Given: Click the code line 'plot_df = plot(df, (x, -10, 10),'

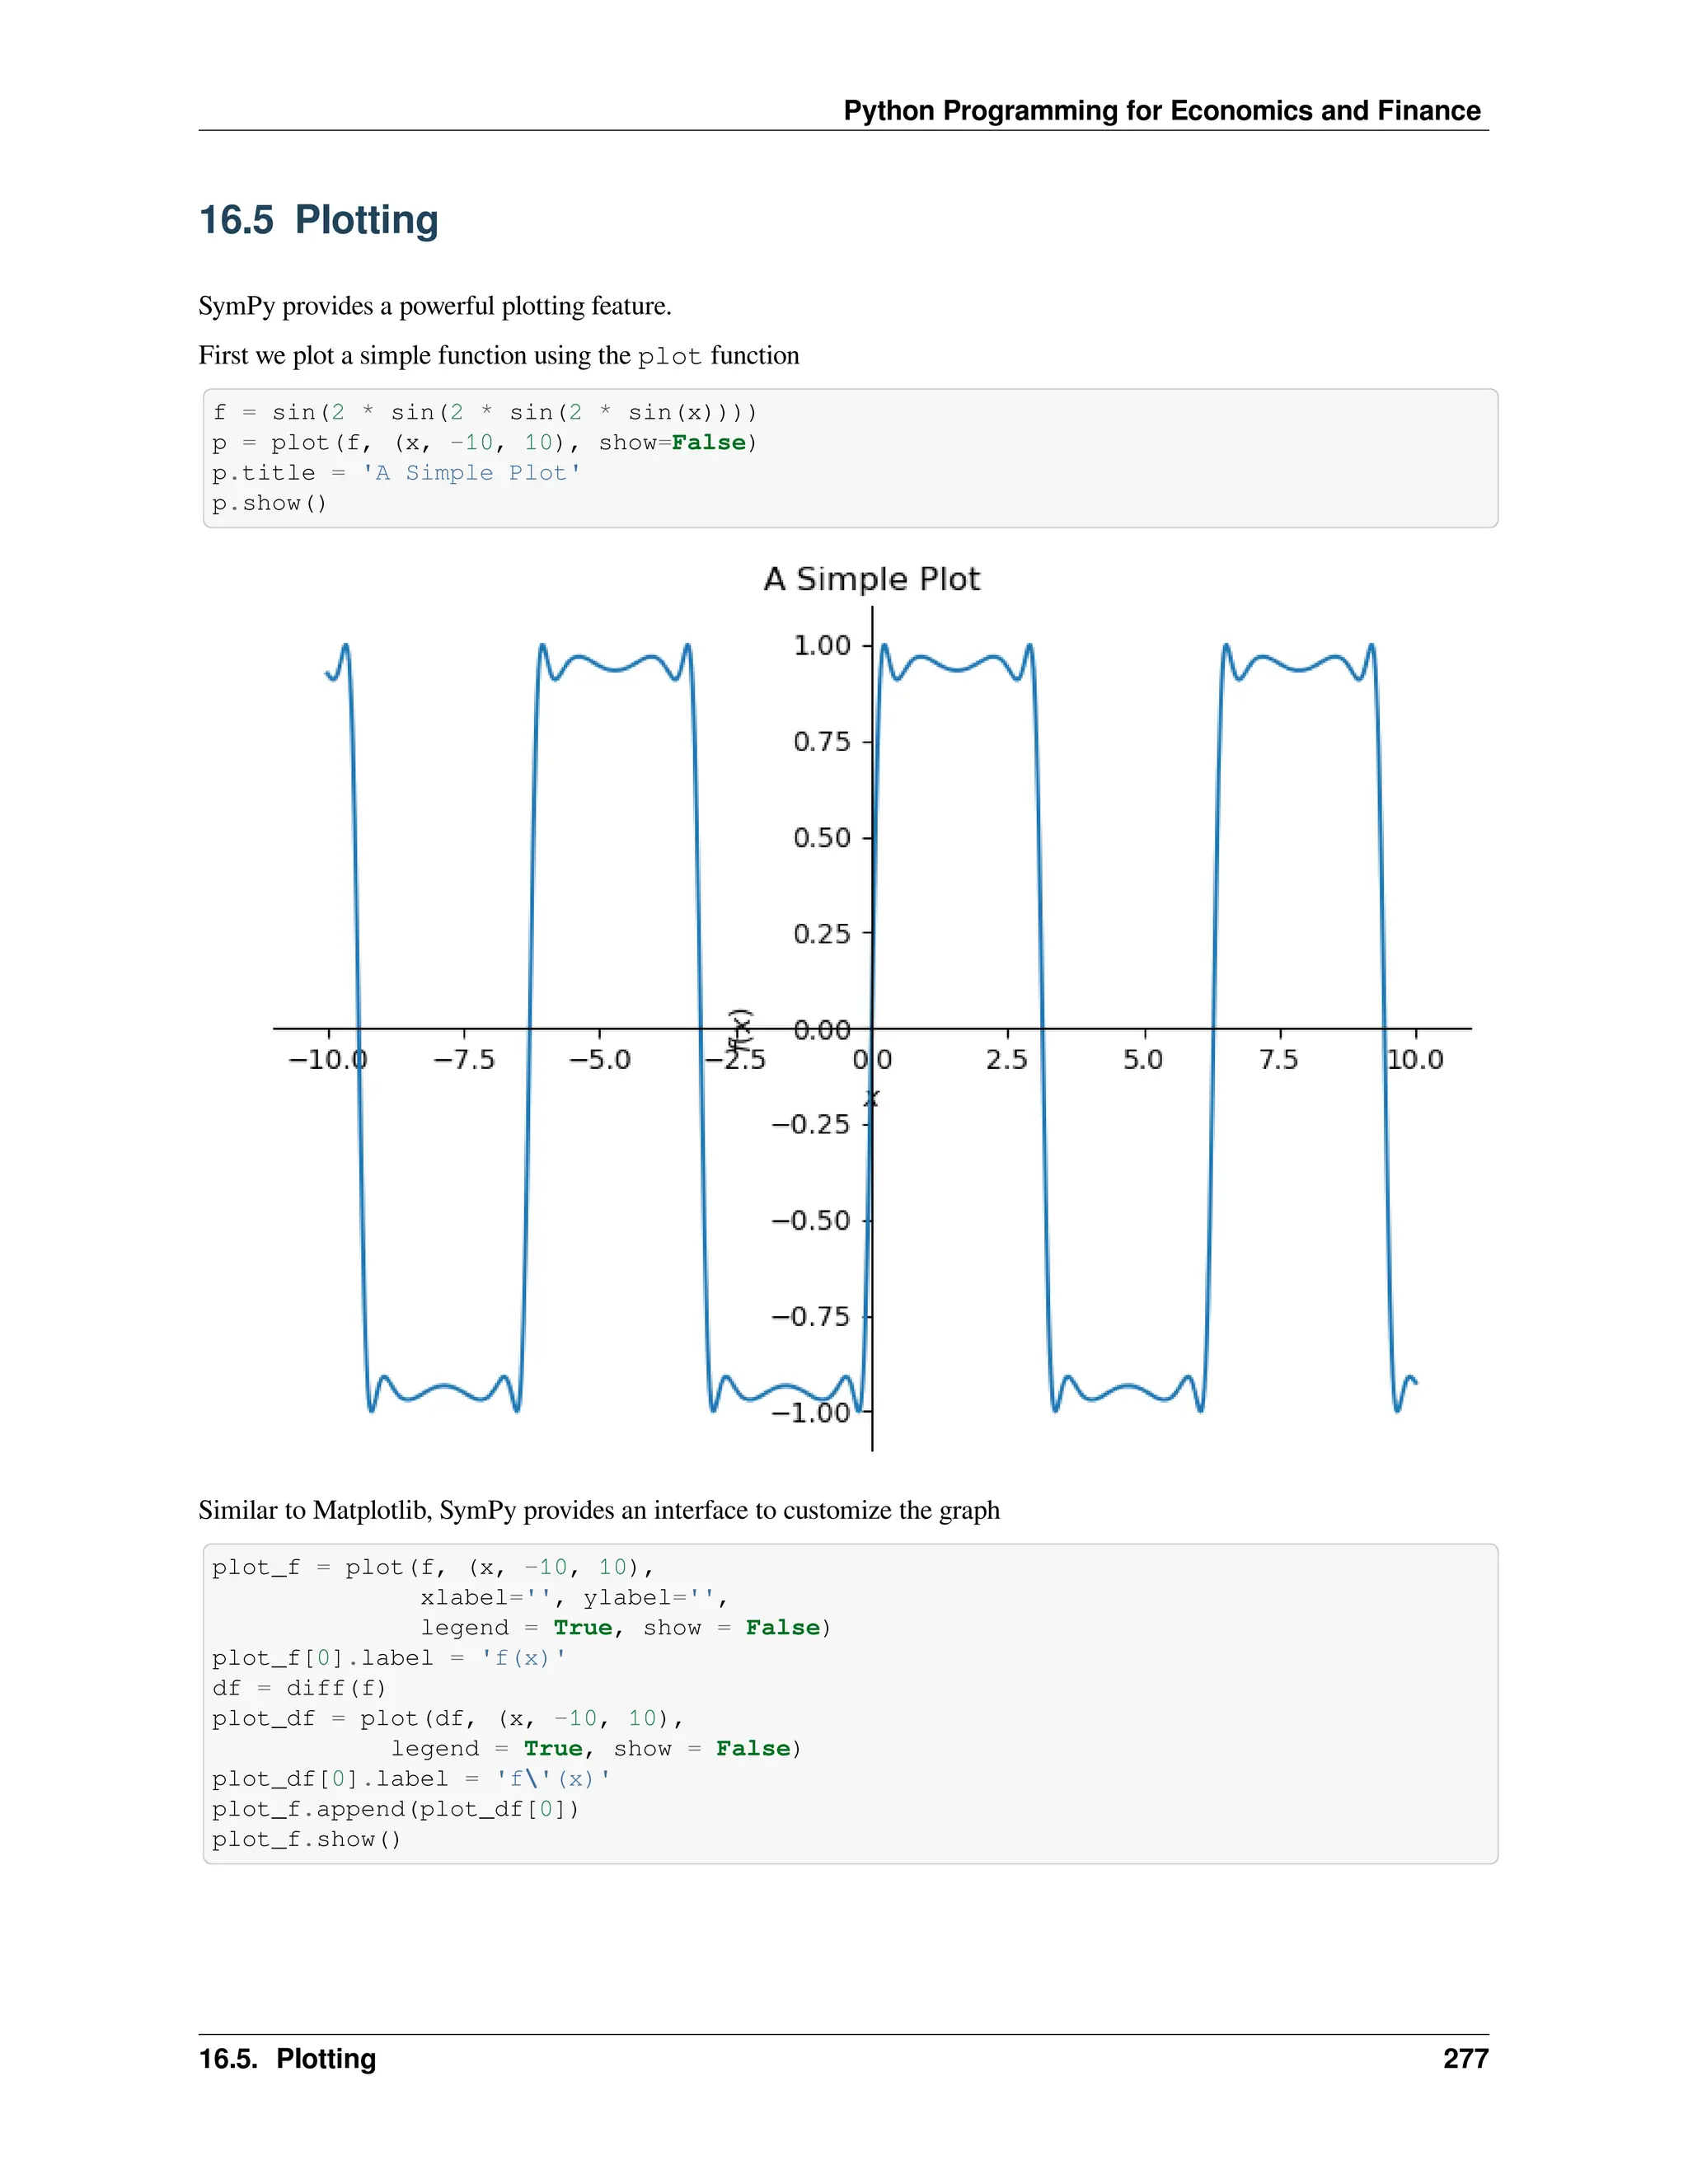Looking at the screenshot, I should tap(448, 1718).
